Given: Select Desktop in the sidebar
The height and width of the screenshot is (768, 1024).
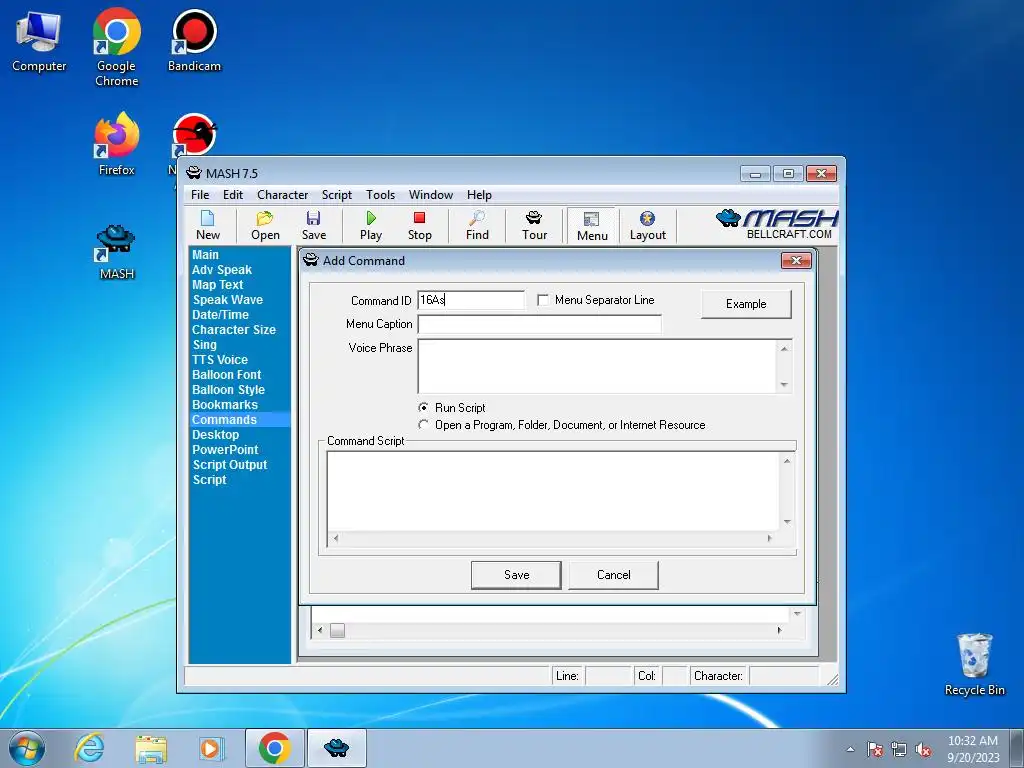Looking at the screenshot, I should 216,435.
